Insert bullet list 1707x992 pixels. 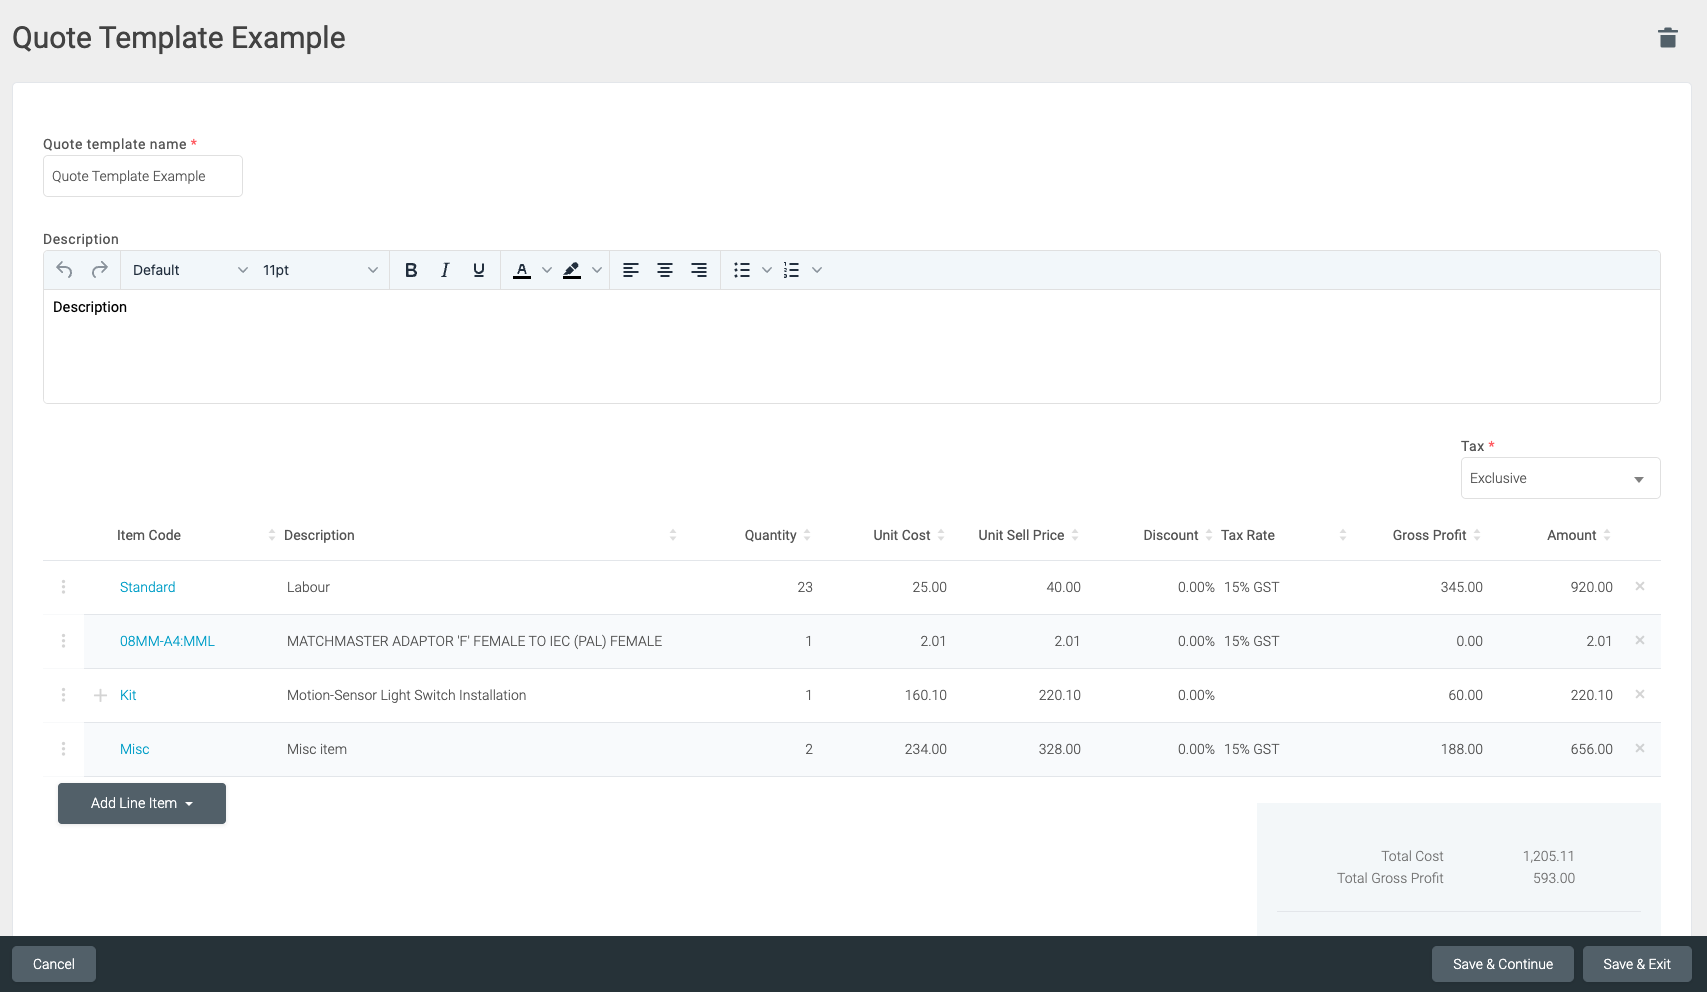coord(742,270)
